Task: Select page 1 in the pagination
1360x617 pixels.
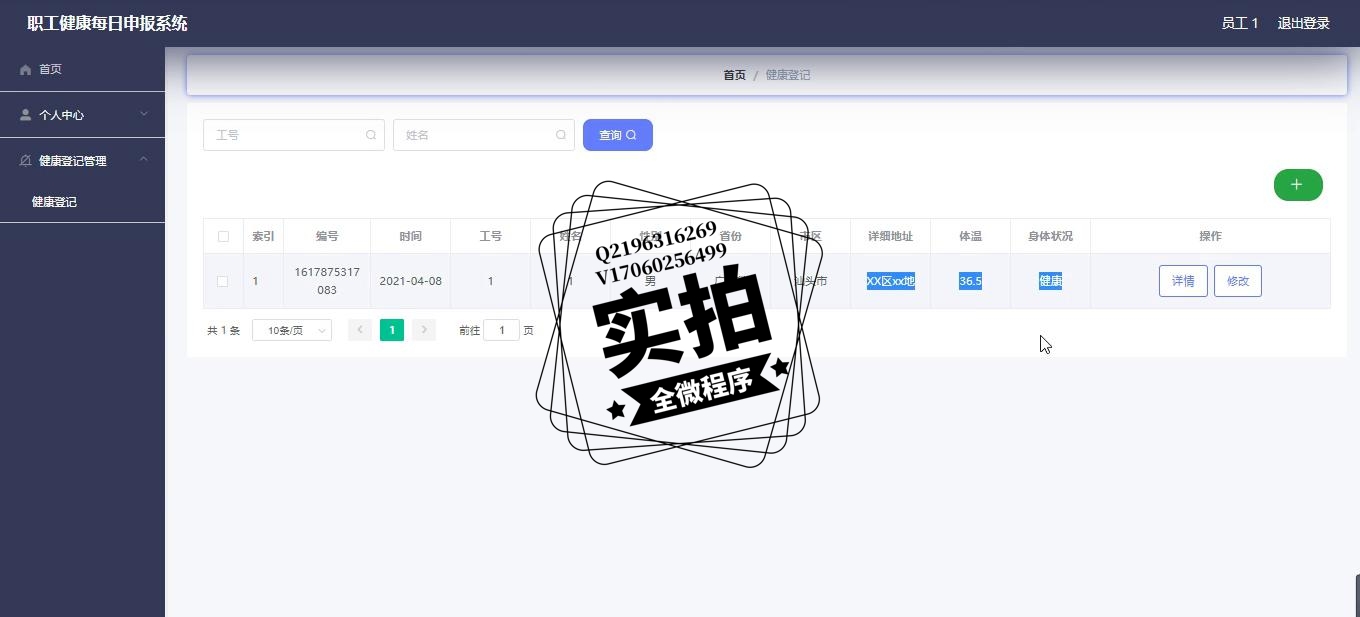Action: [x=392, y=330]
